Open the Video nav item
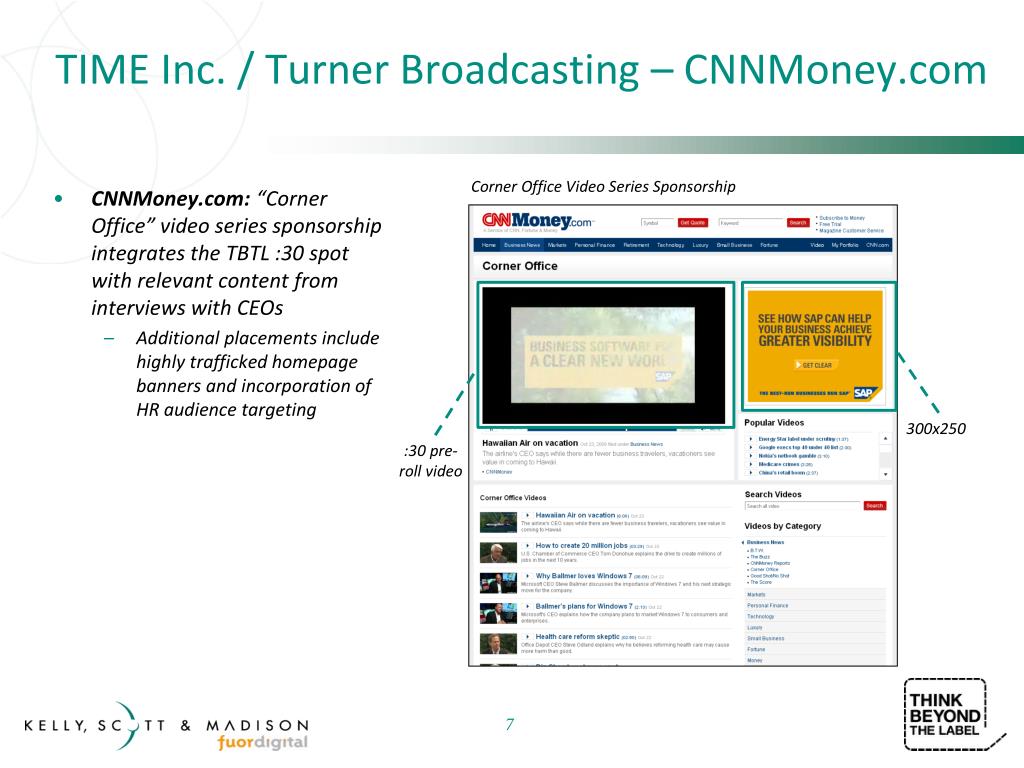This screenshot has width=1024, height=768. pos(817,245)
